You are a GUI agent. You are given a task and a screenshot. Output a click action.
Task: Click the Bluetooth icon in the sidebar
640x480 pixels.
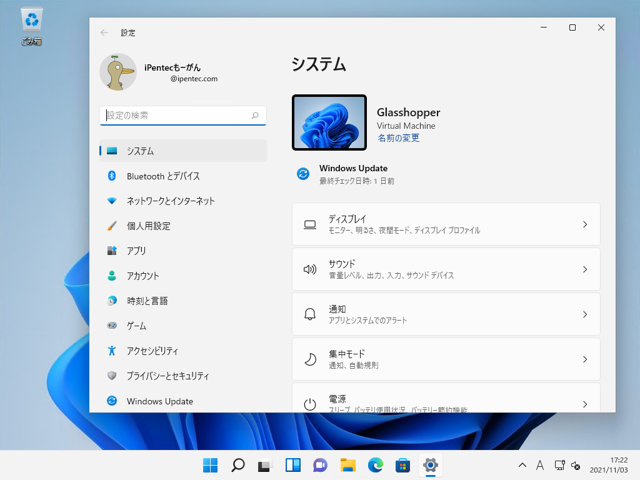[x=112, y=176]
